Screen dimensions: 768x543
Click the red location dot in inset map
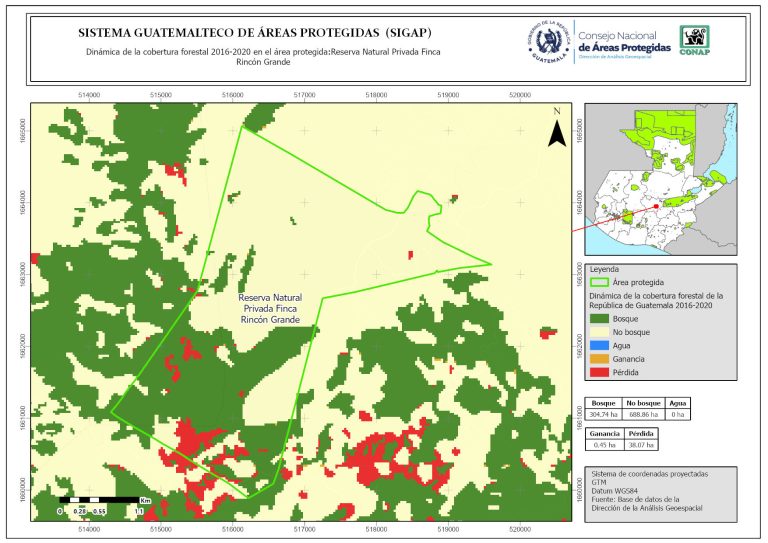coord(655,207)
